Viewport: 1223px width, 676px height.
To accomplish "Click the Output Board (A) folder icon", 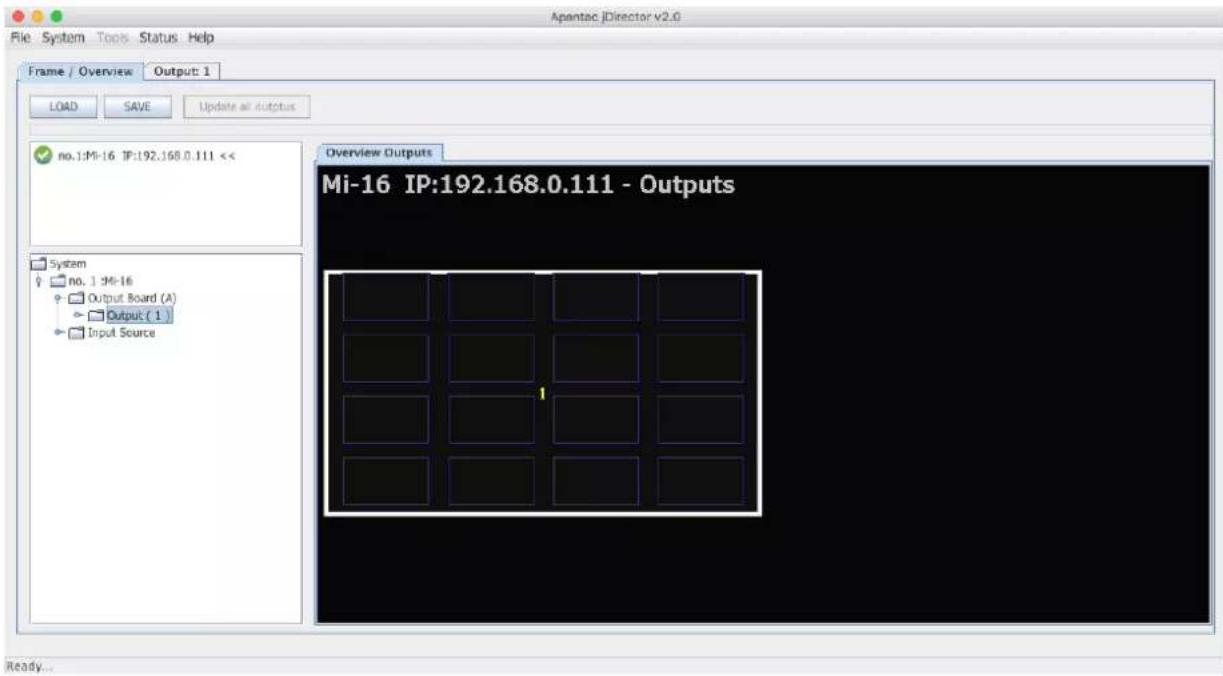I will (76, 299).
